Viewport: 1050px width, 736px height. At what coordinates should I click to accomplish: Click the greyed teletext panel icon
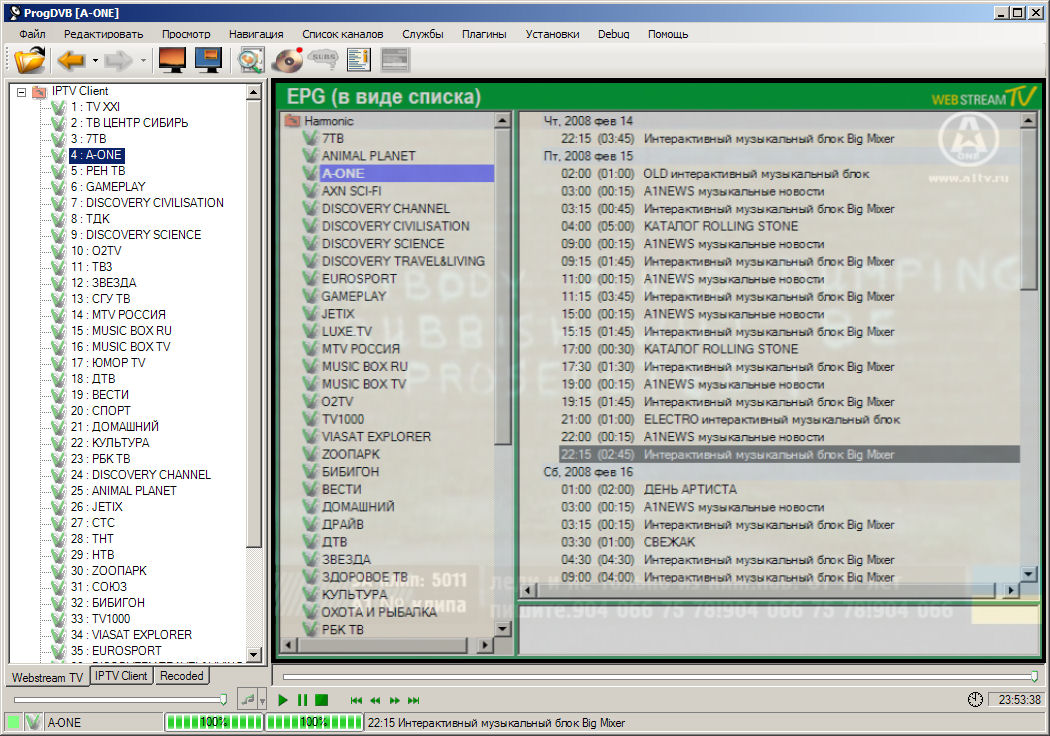coord(394,60)
